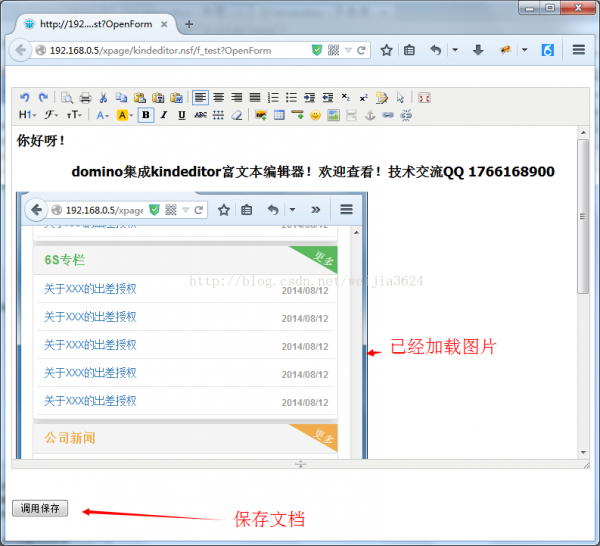Open the font family dropdown
This screenshot has height=546, width=600.
[x=51, y=115]
